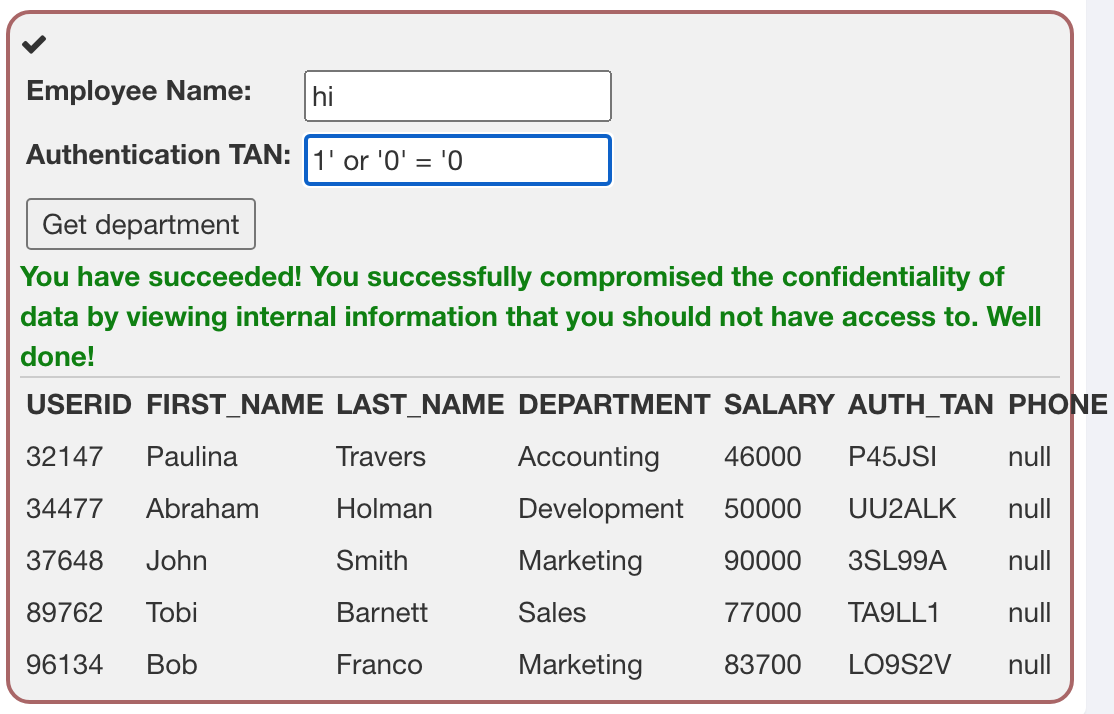Click Bob Franco's Marketing department cell

[x=580, y=664]
